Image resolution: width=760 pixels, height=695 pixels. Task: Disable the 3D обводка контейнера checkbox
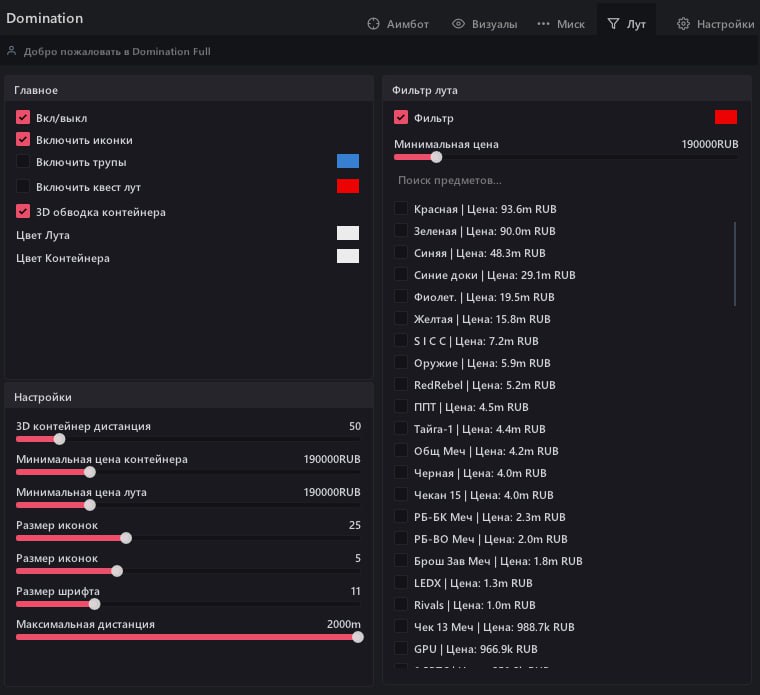point(24,212)
